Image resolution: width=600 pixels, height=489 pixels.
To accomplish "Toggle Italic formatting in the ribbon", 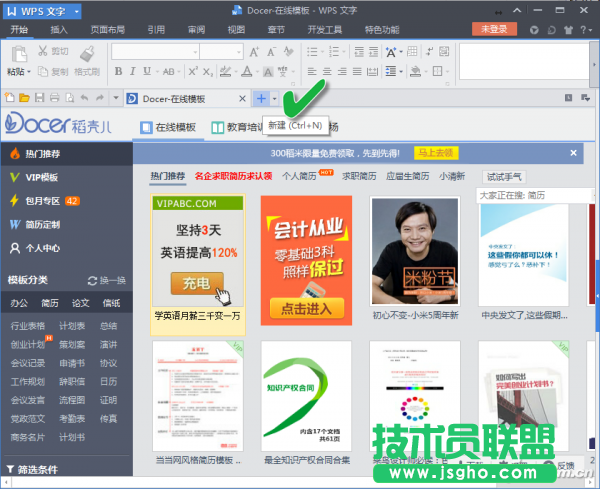I will 132,71.
